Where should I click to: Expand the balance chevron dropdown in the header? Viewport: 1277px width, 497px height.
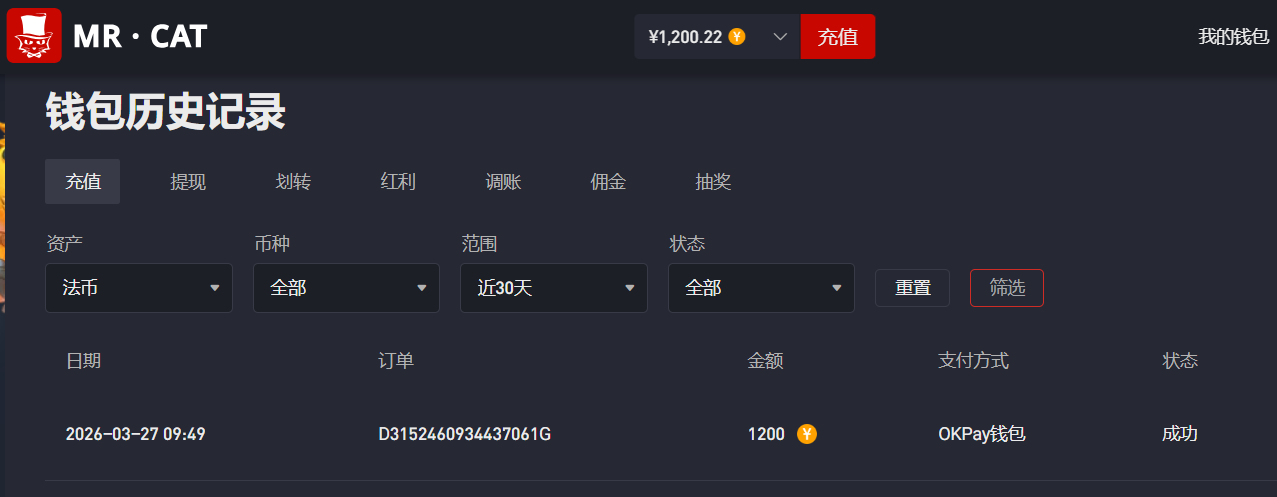(x=781, y=37)
